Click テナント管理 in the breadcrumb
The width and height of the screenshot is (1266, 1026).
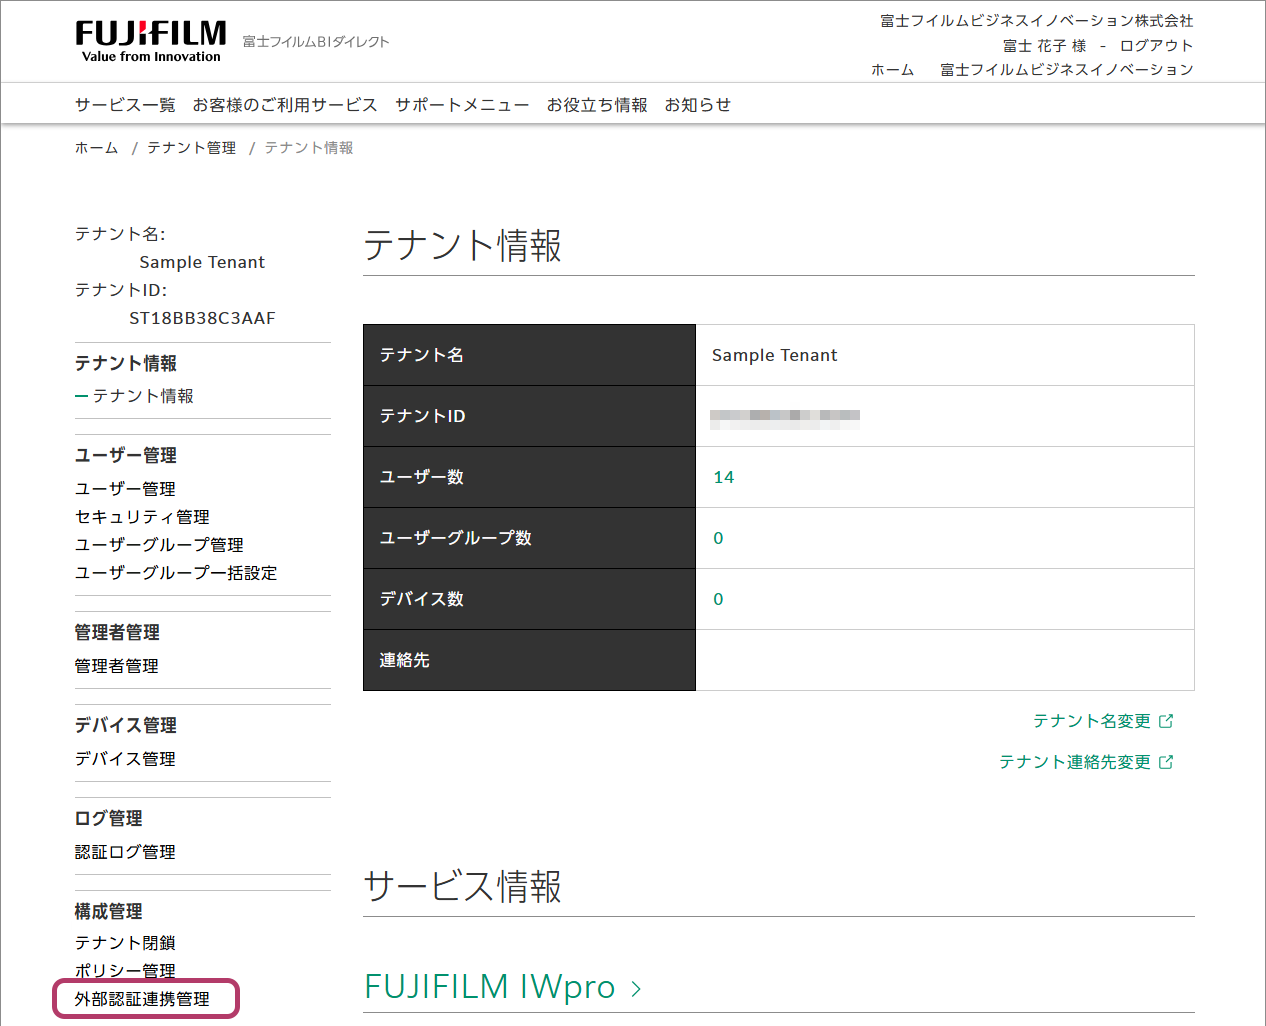192,148
